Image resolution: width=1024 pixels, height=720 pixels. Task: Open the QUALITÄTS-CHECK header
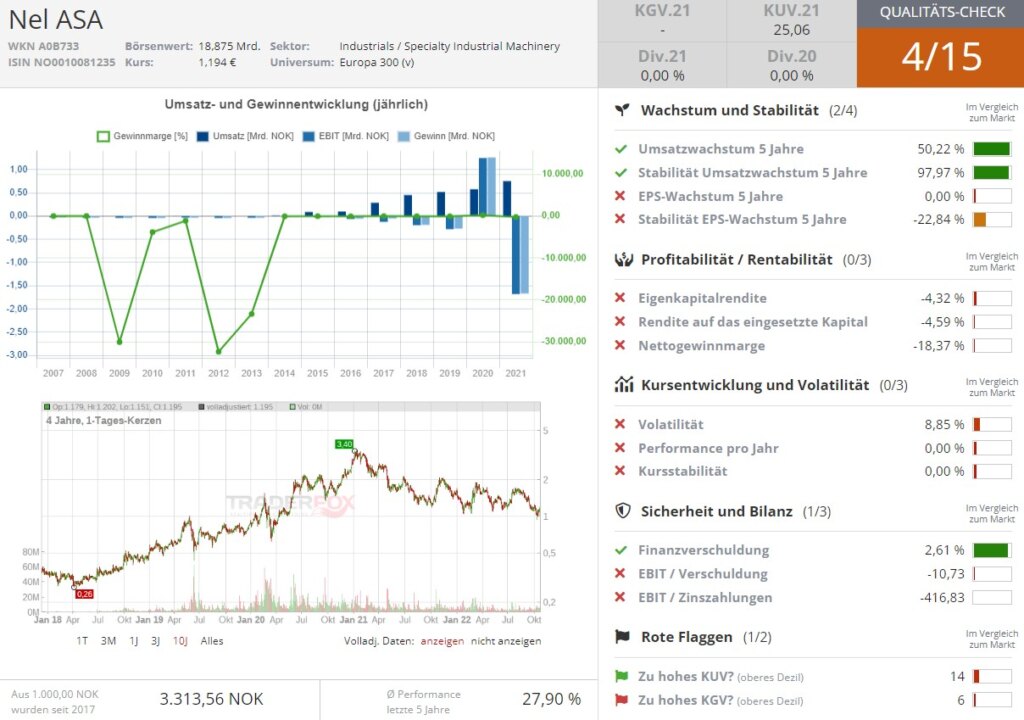[x=940, y=13]
